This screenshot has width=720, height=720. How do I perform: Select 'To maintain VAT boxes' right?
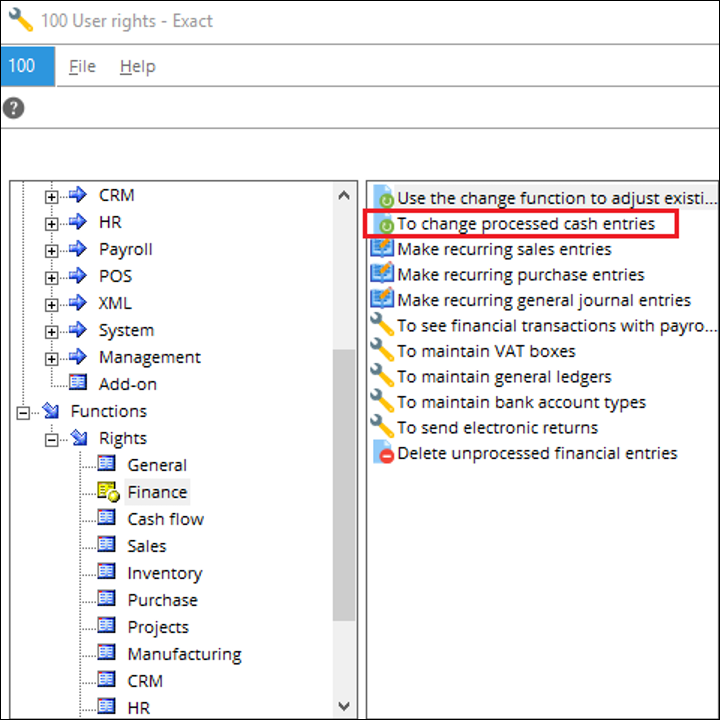[486, 351]
